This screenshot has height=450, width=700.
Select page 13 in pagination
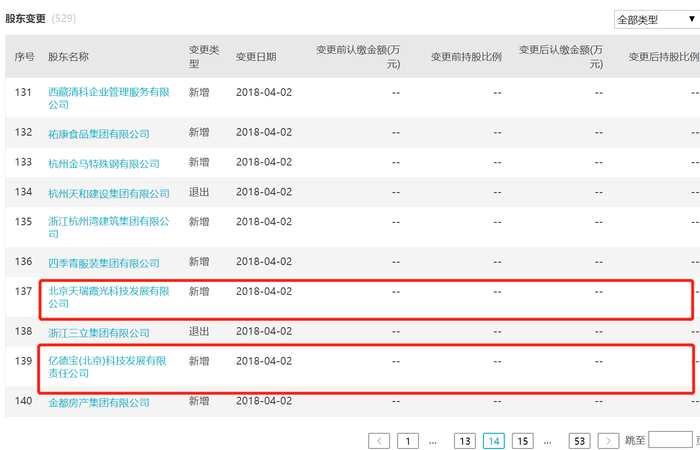pos(465,441)
